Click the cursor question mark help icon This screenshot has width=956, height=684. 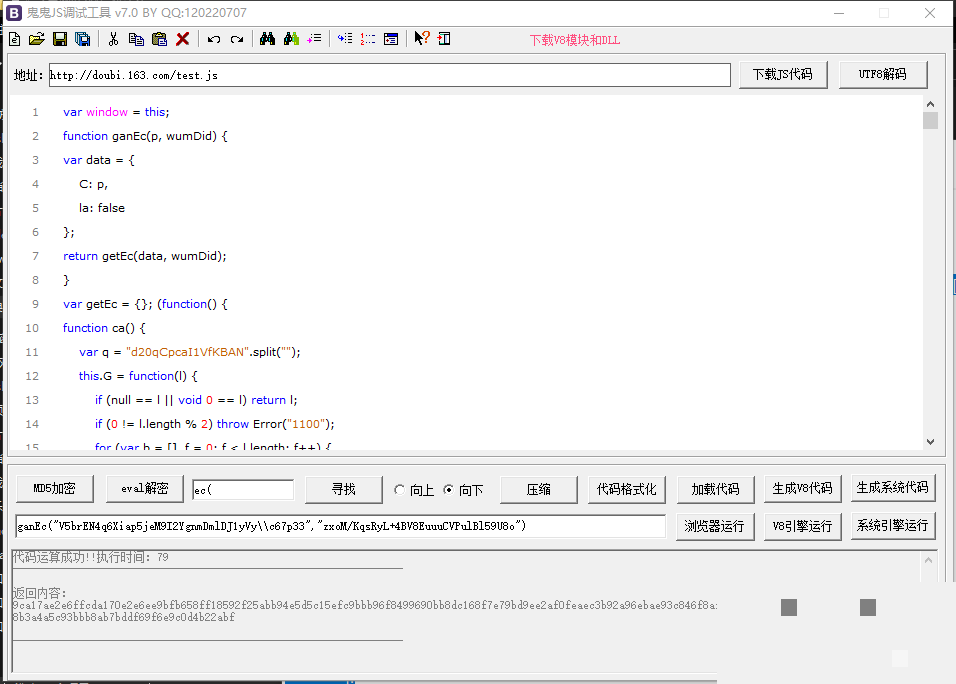pyautogui.click(x=422, y=39)
